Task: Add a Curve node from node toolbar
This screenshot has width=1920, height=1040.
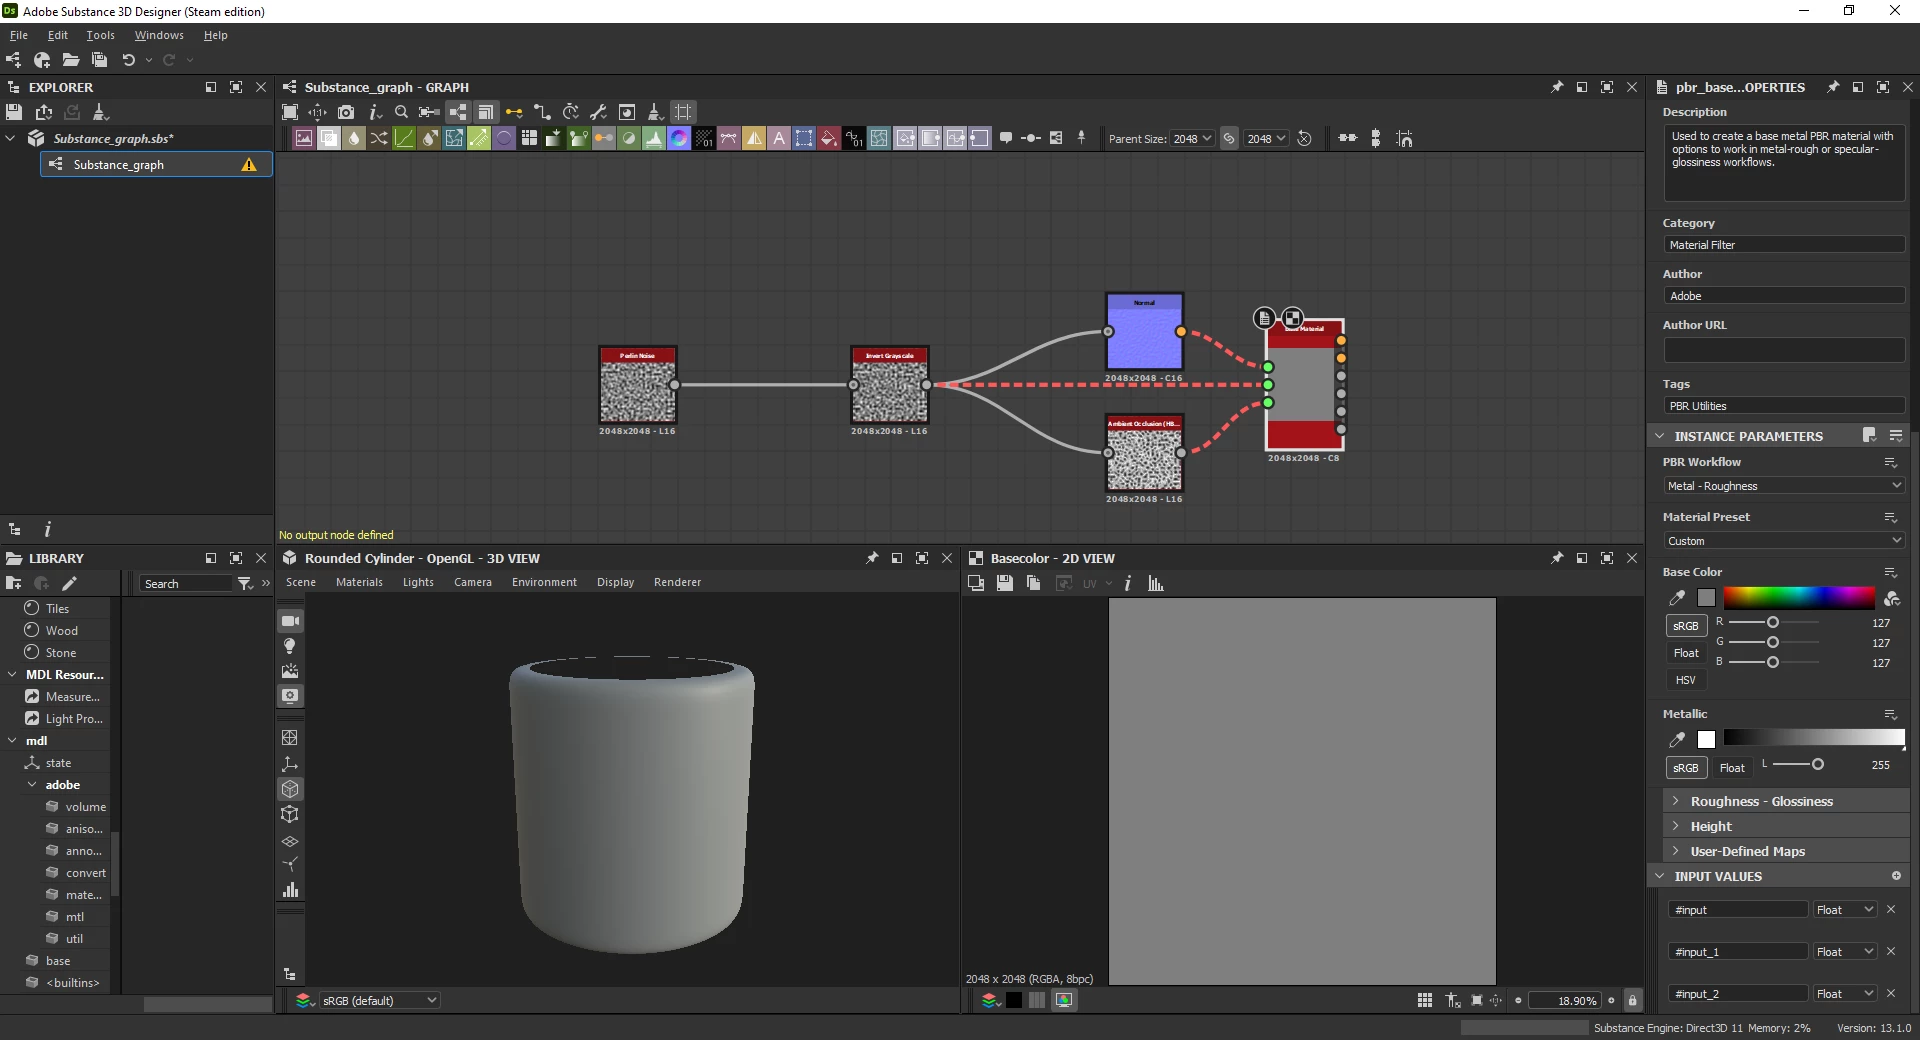Action: (x=404, y=138)
